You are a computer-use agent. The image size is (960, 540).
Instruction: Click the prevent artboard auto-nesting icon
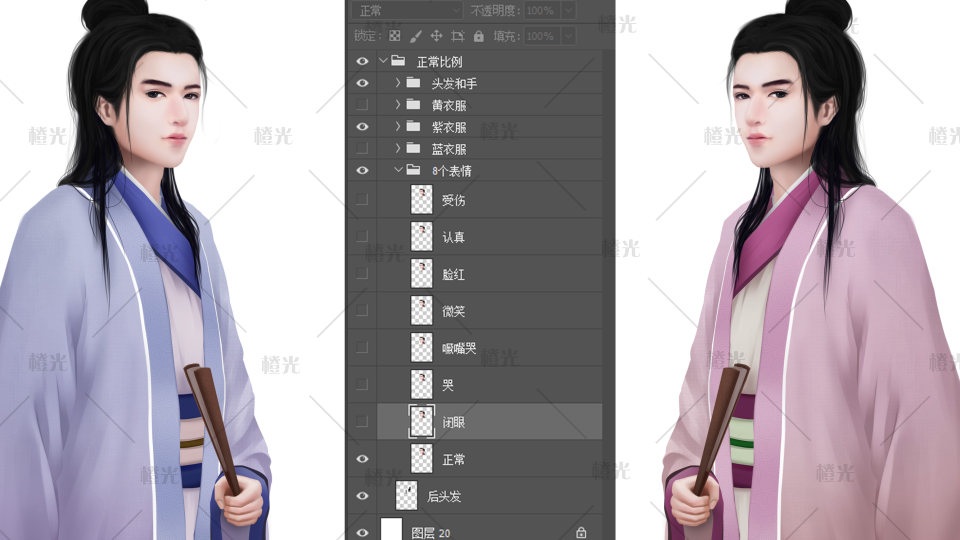tap(457, 36)
